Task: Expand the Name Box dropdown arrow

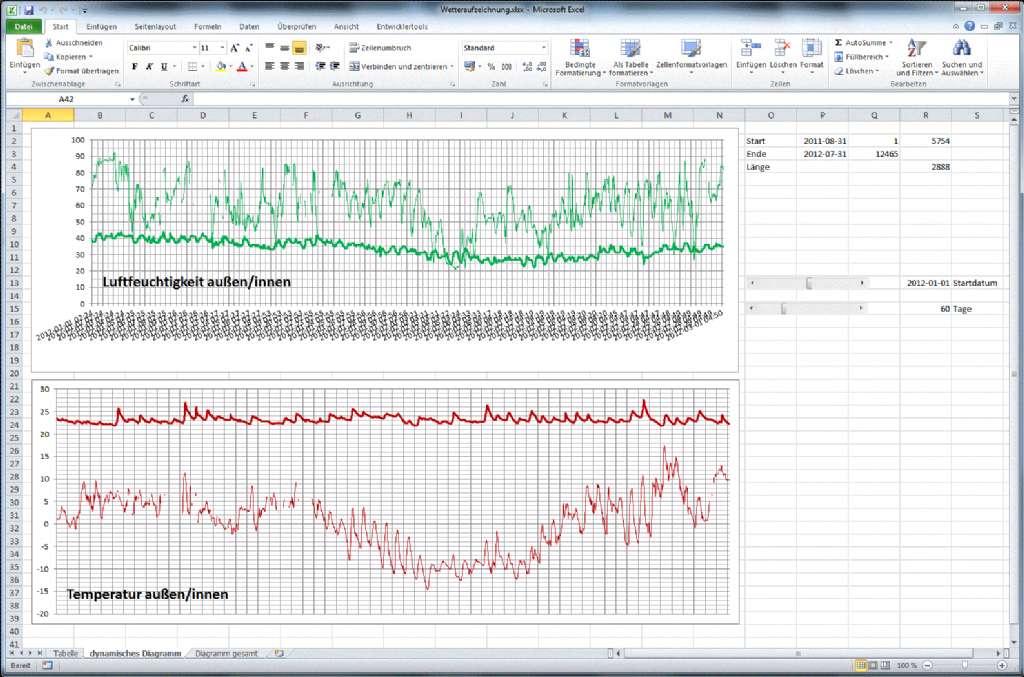Action: (133, 99)
